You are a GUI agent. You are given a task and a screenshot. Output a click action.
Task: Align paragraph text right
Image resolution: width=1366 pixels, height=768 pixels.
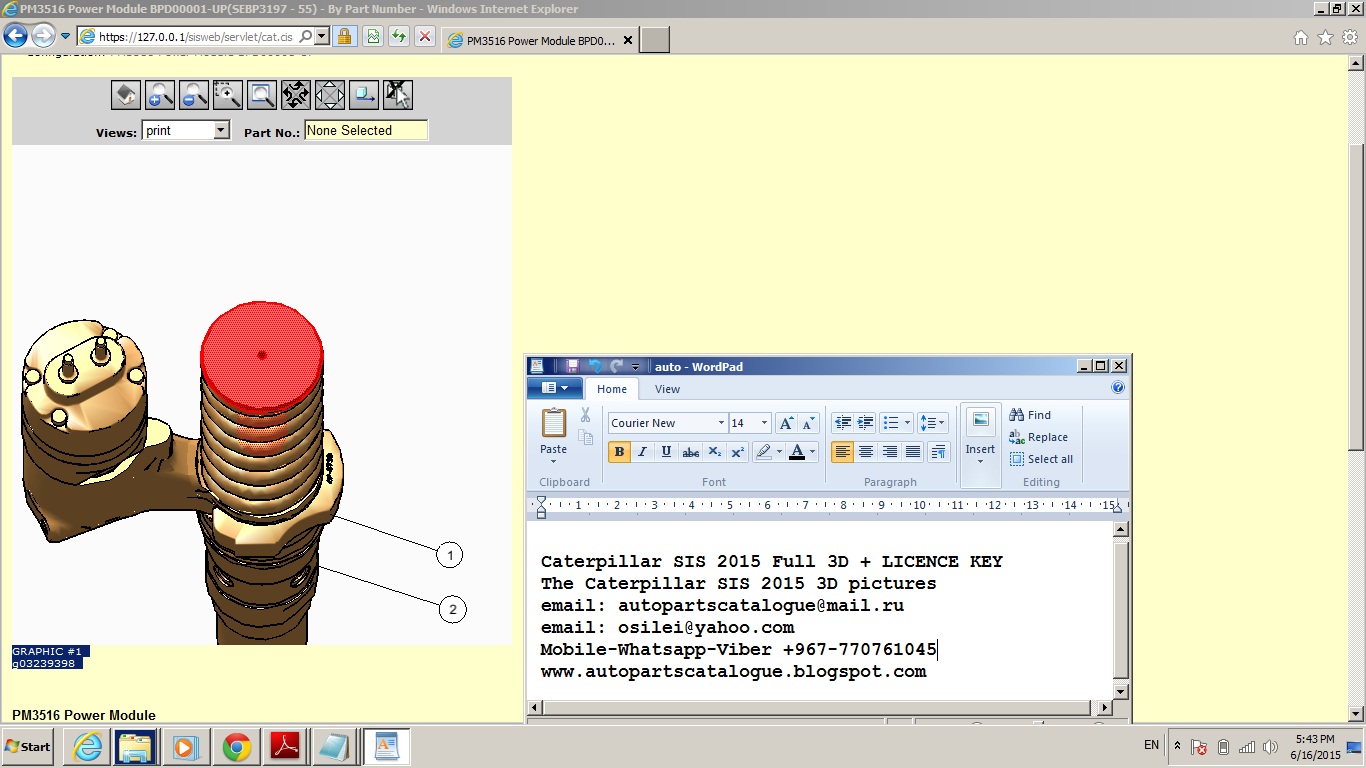[x=889, y=452]
